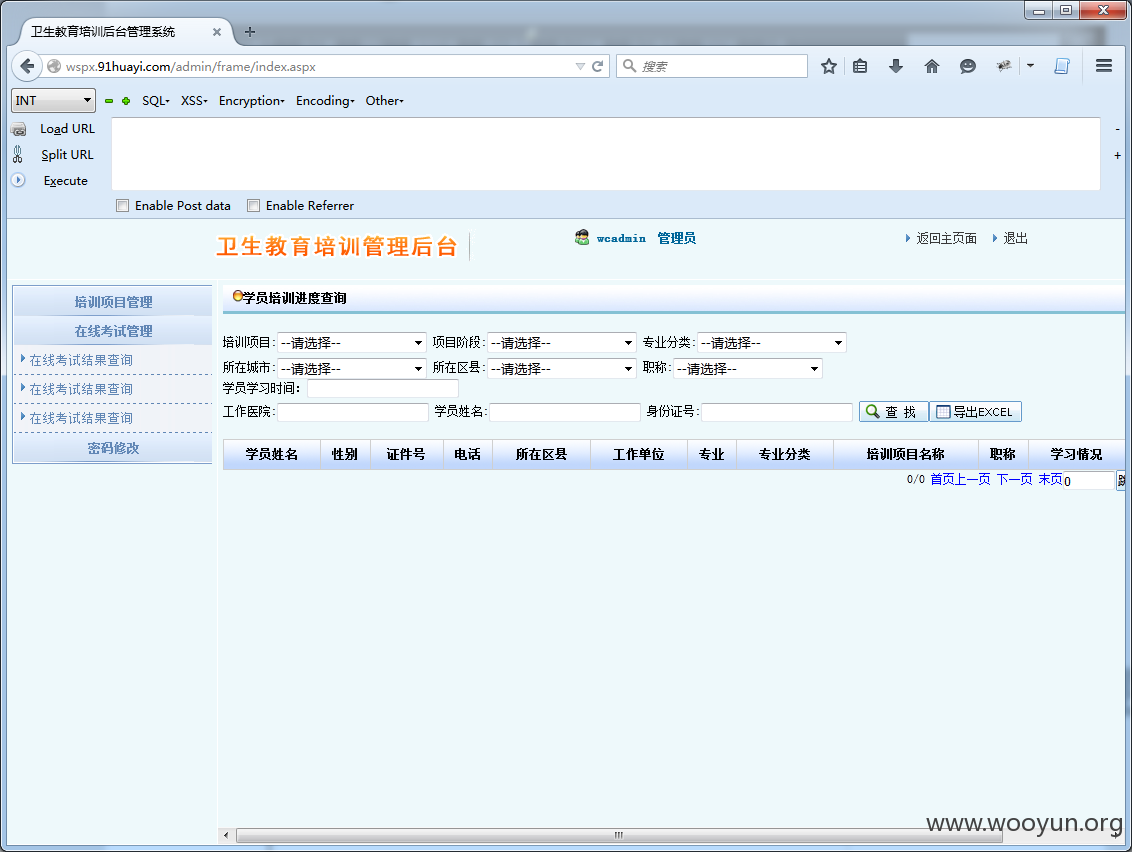Click horizontal scrollbar left arrow

pos(226,835)
